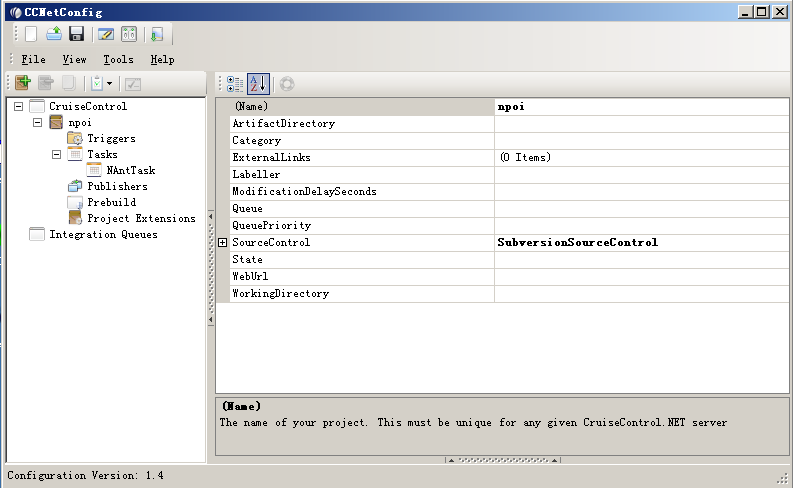The height and width of the screenshot is (488, 793).
Task: Click the Publishers icon in the project tree
Action: [x=75, y=186]
